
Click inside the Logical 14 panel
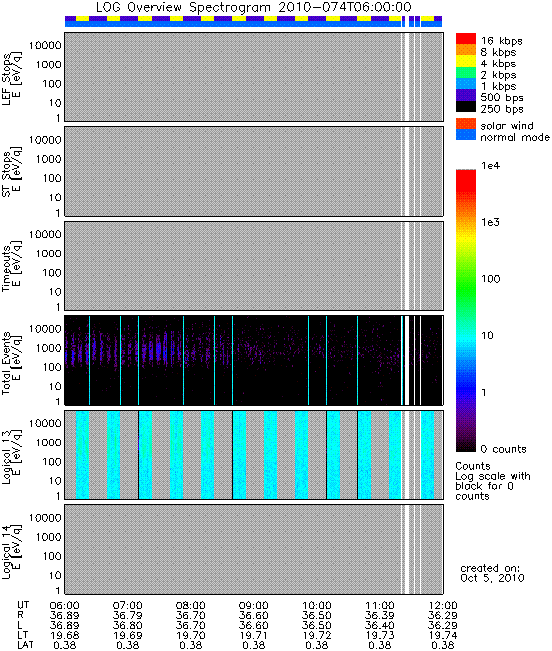point(254,549)
